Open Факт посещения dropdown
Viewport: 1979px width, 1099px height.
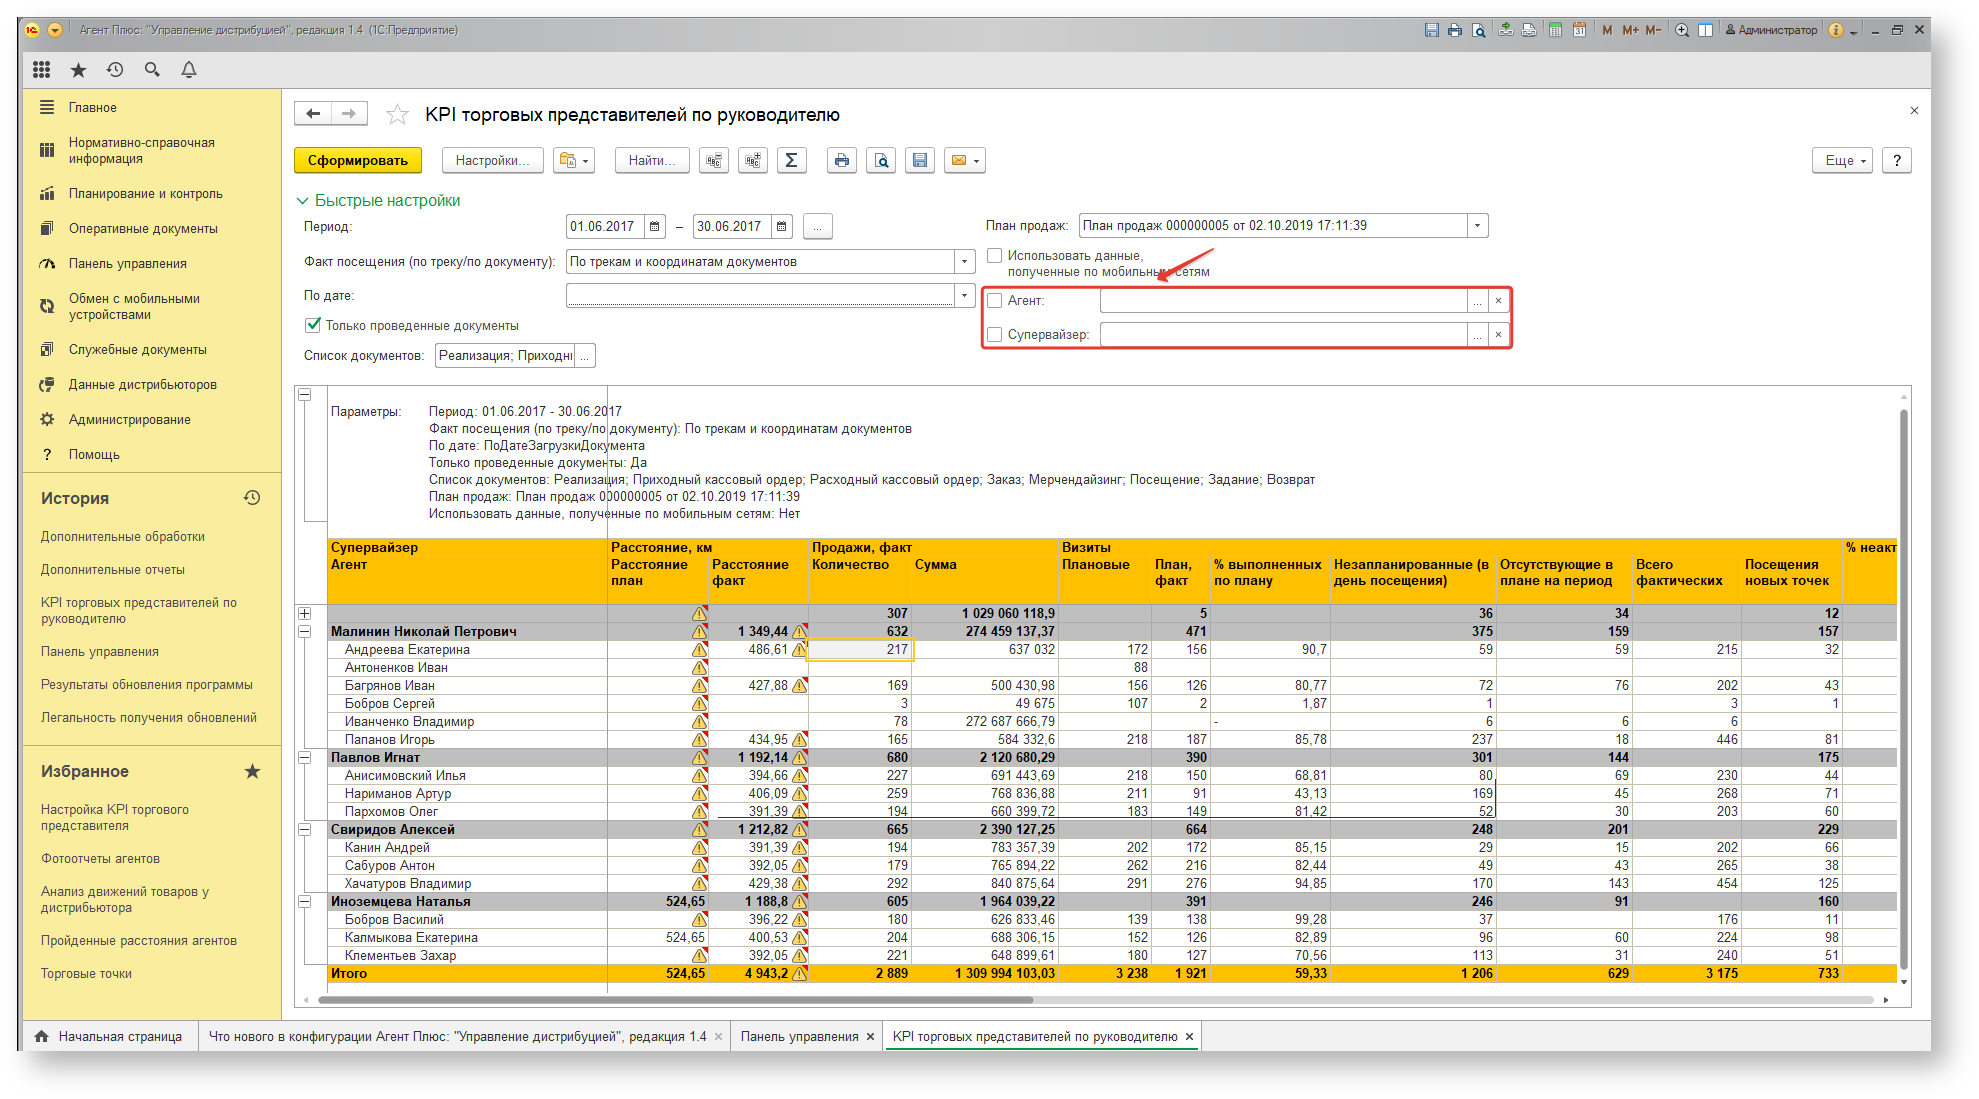964,262
